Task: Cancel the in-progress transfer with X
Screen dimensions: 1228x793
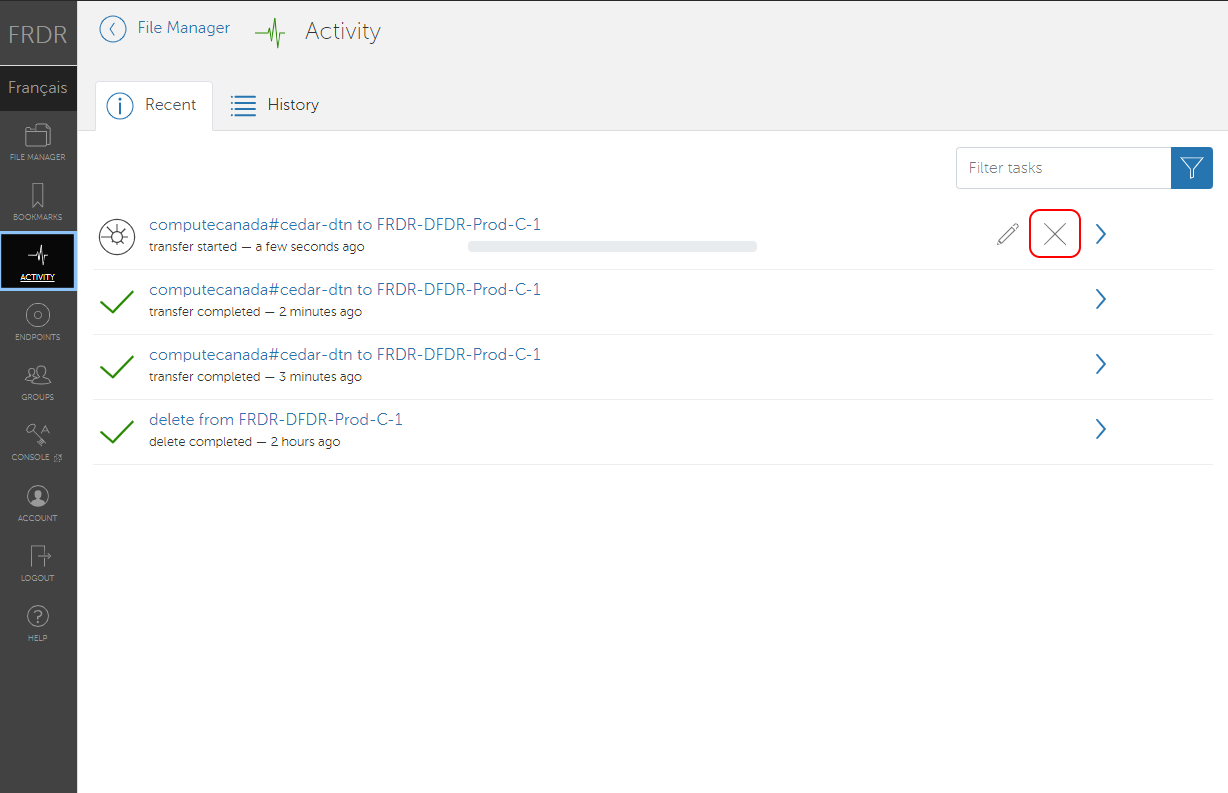Action: coord(1055,234)
